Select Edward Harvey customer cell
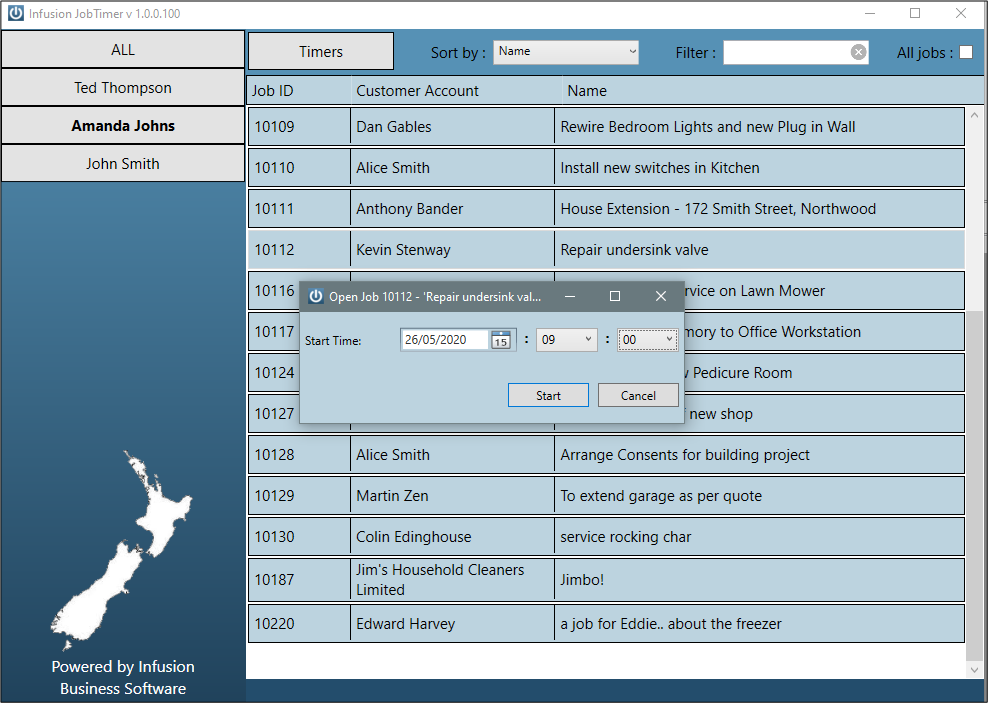 click(452, 624)
